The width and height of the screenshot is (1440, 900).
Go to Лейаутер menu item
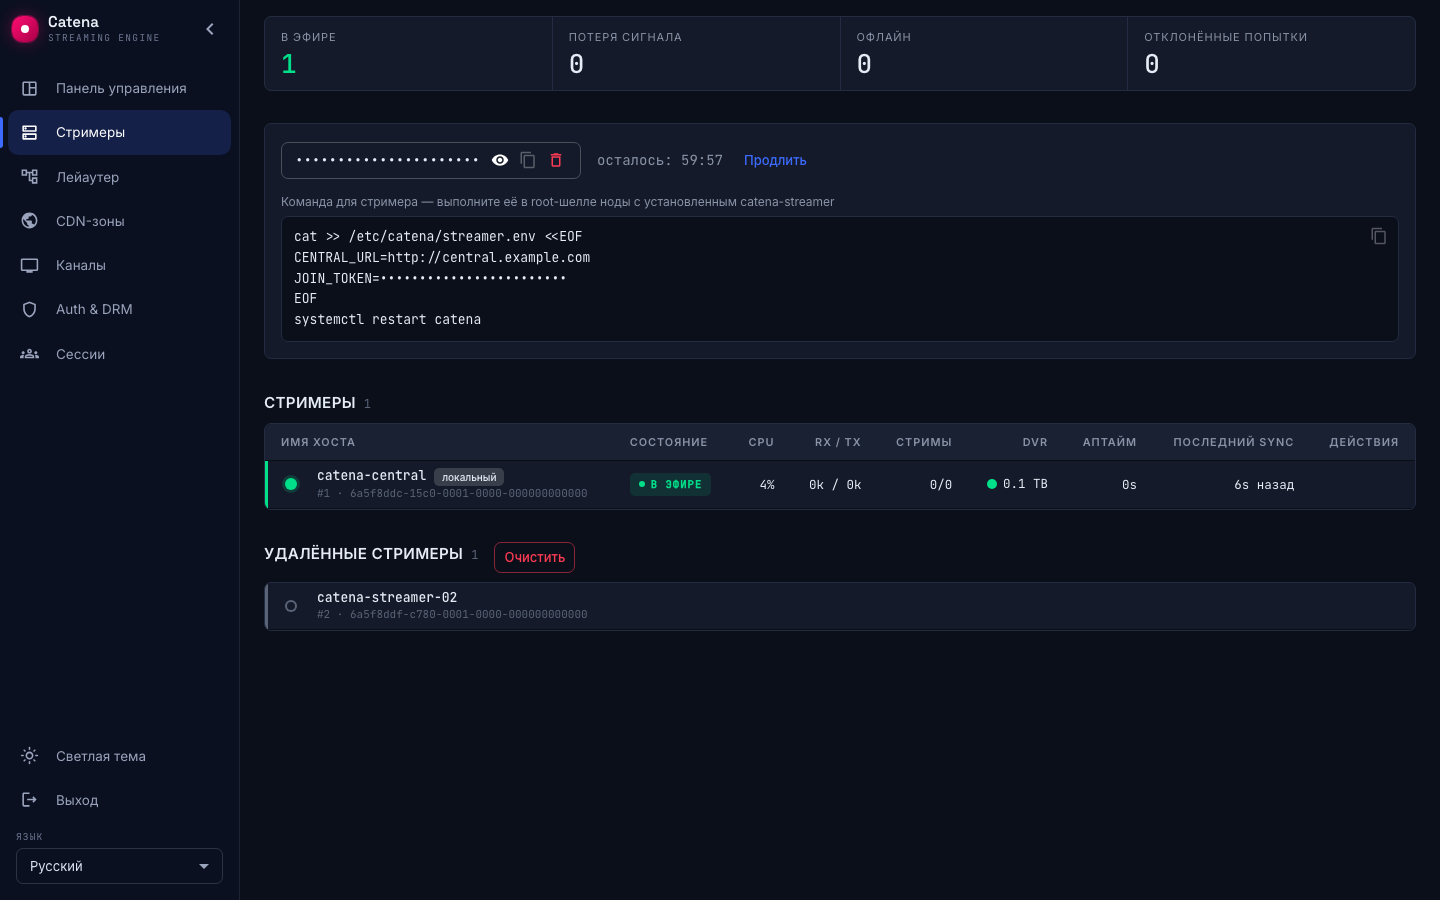click(120, 177)
